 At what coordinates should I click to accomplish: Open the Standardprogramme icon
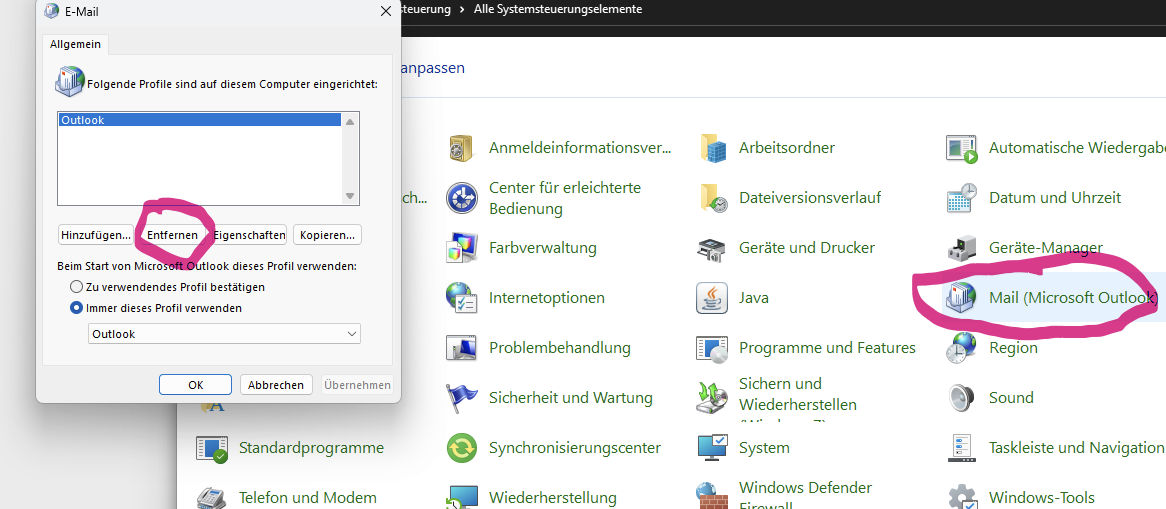coord(212,448)
